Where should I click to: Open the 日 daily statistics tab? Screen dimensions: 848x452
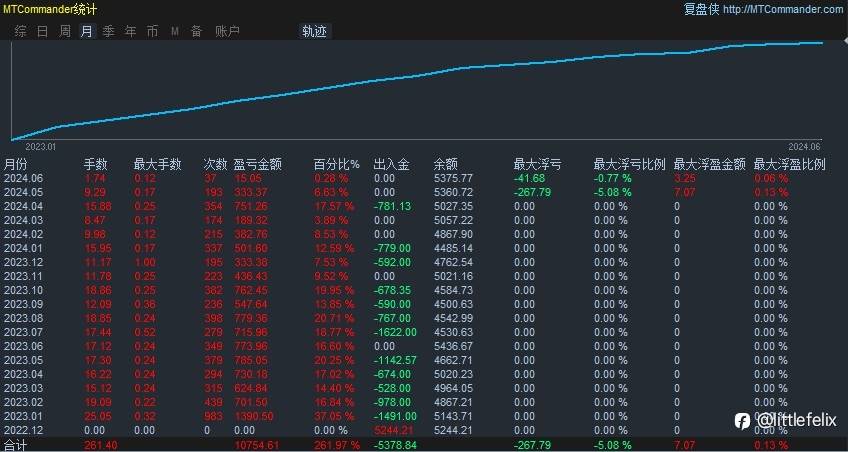pos(43,31)
